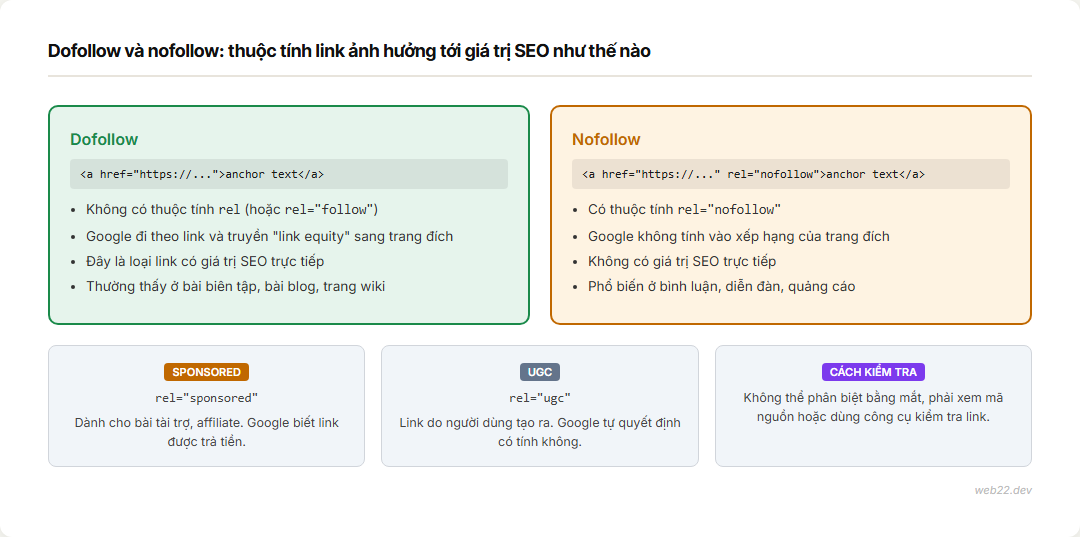Click bullet 'Không có thuộc tính rel'
Viewport: 1080px width, 537px height.
click(x=232, y=209)
